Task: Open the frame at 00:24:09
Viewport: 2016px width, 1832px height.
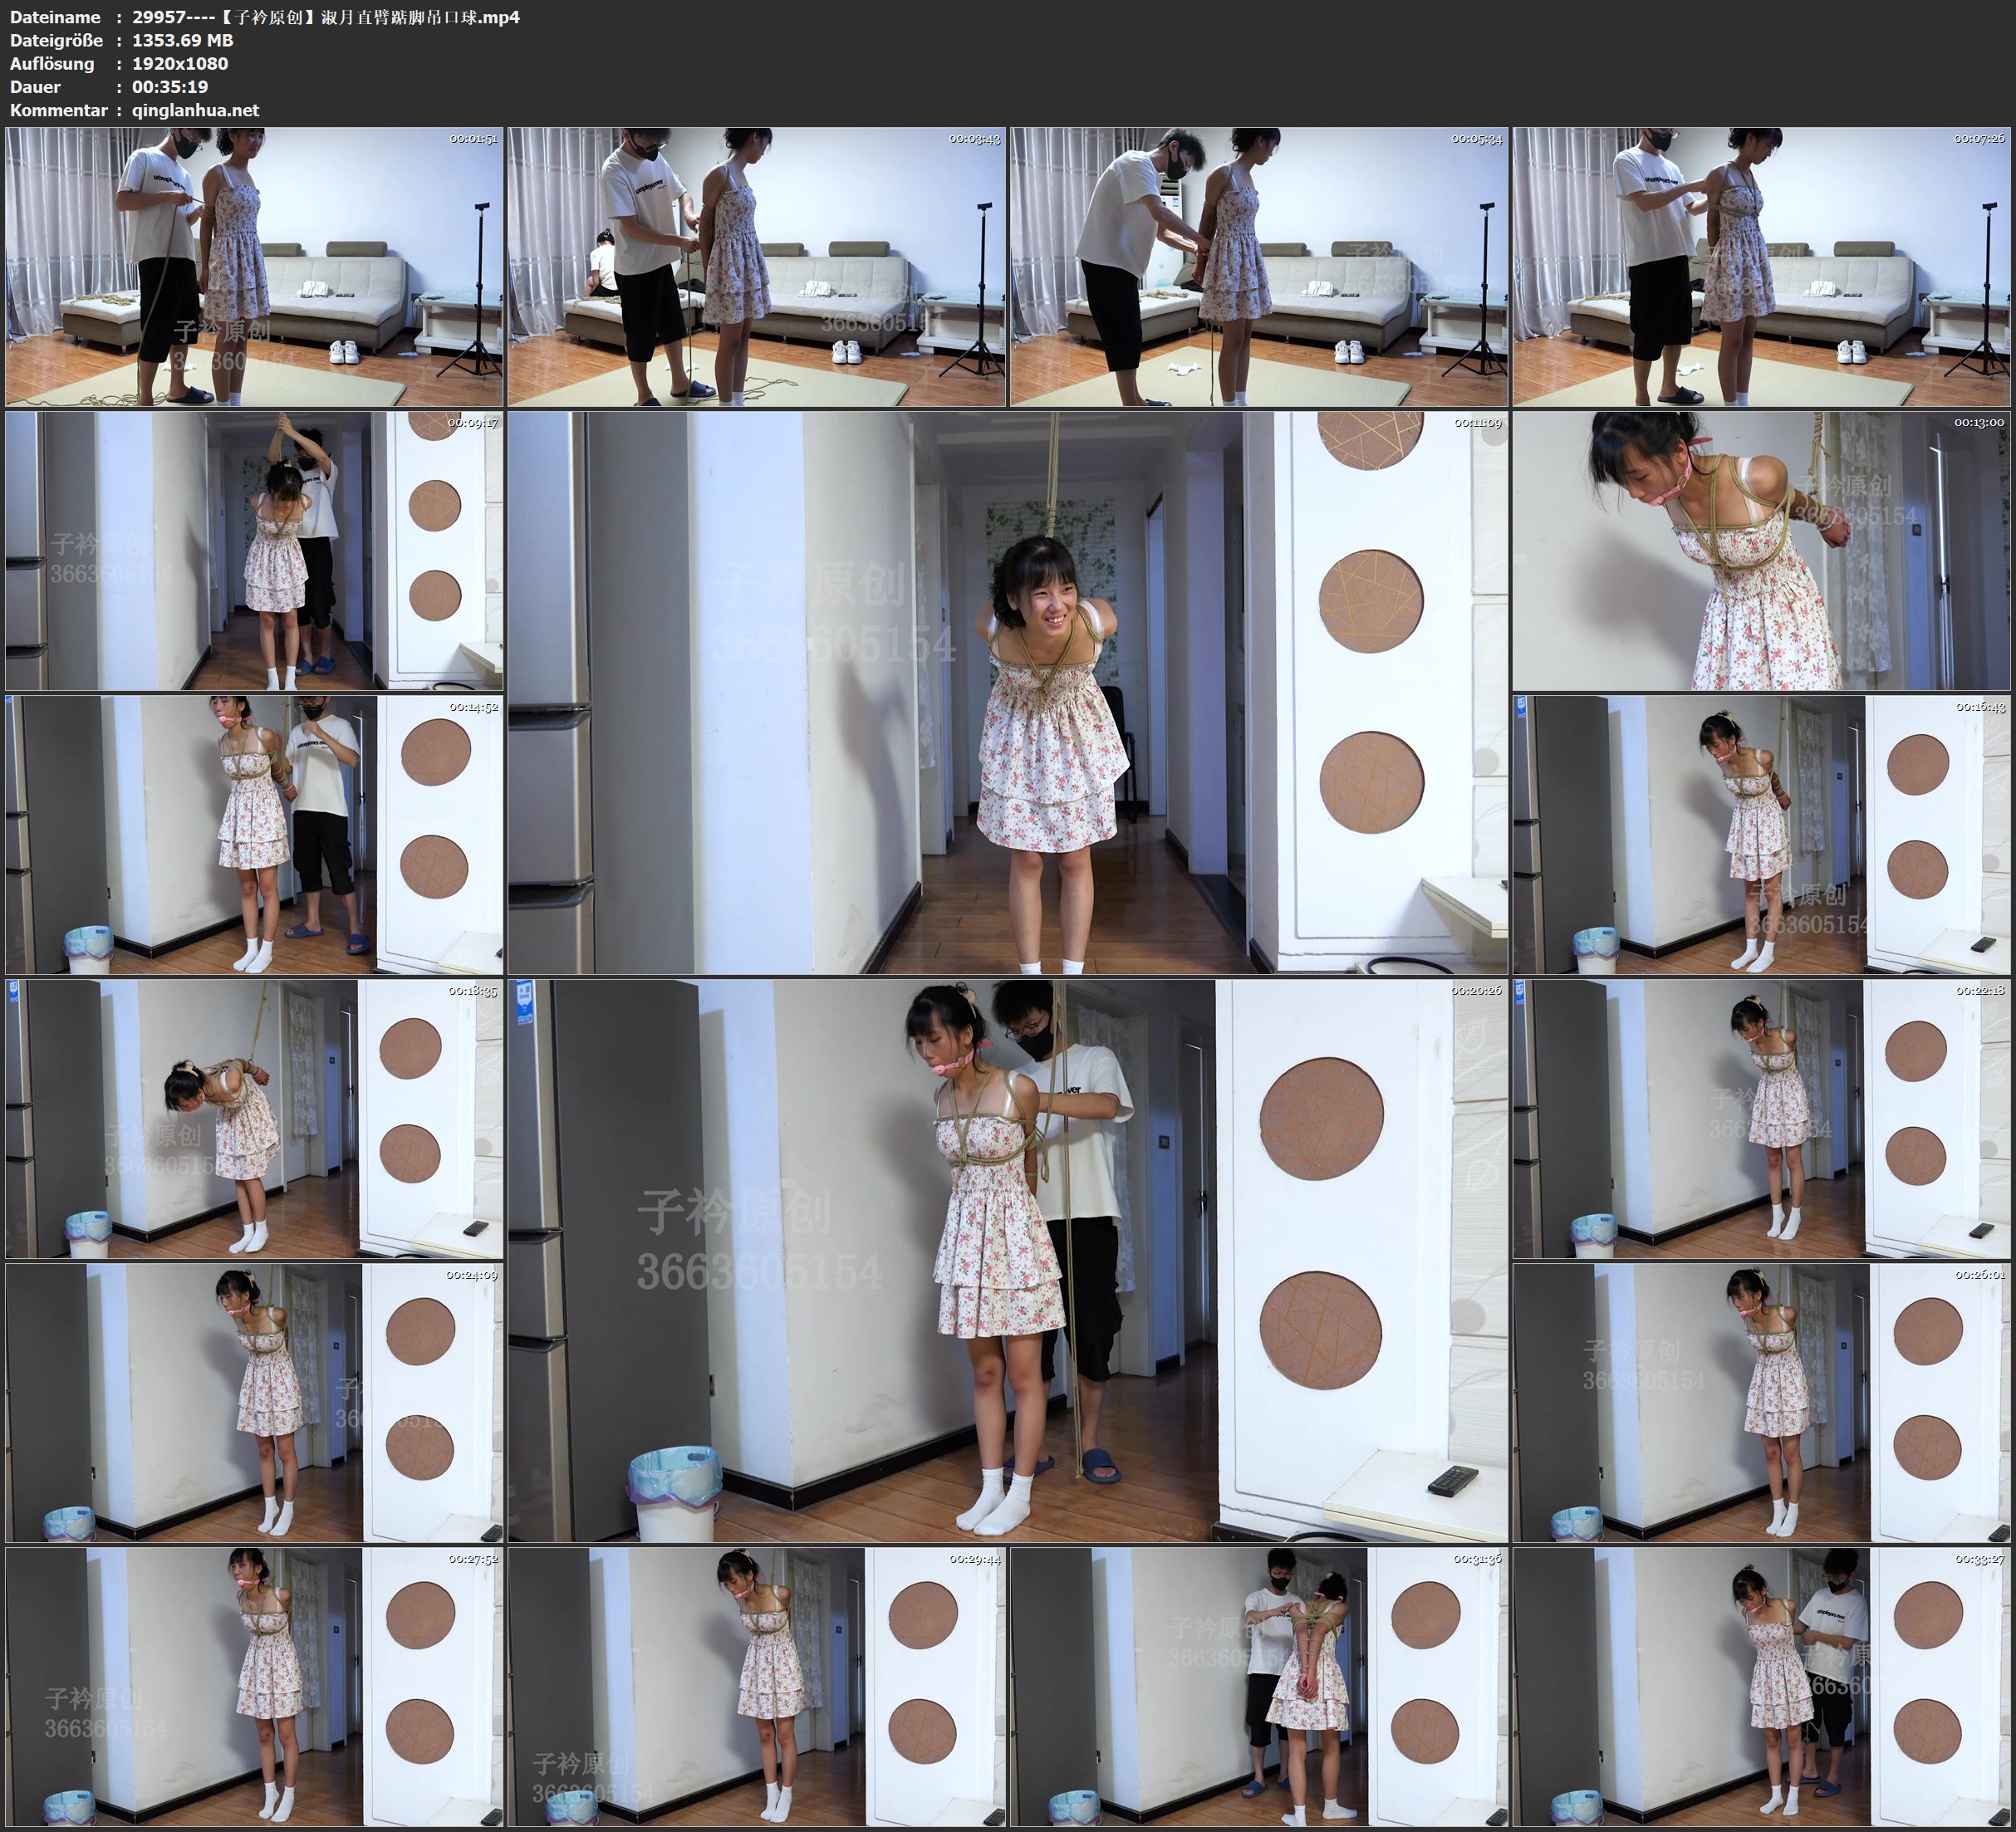Action: (254, 1402)
